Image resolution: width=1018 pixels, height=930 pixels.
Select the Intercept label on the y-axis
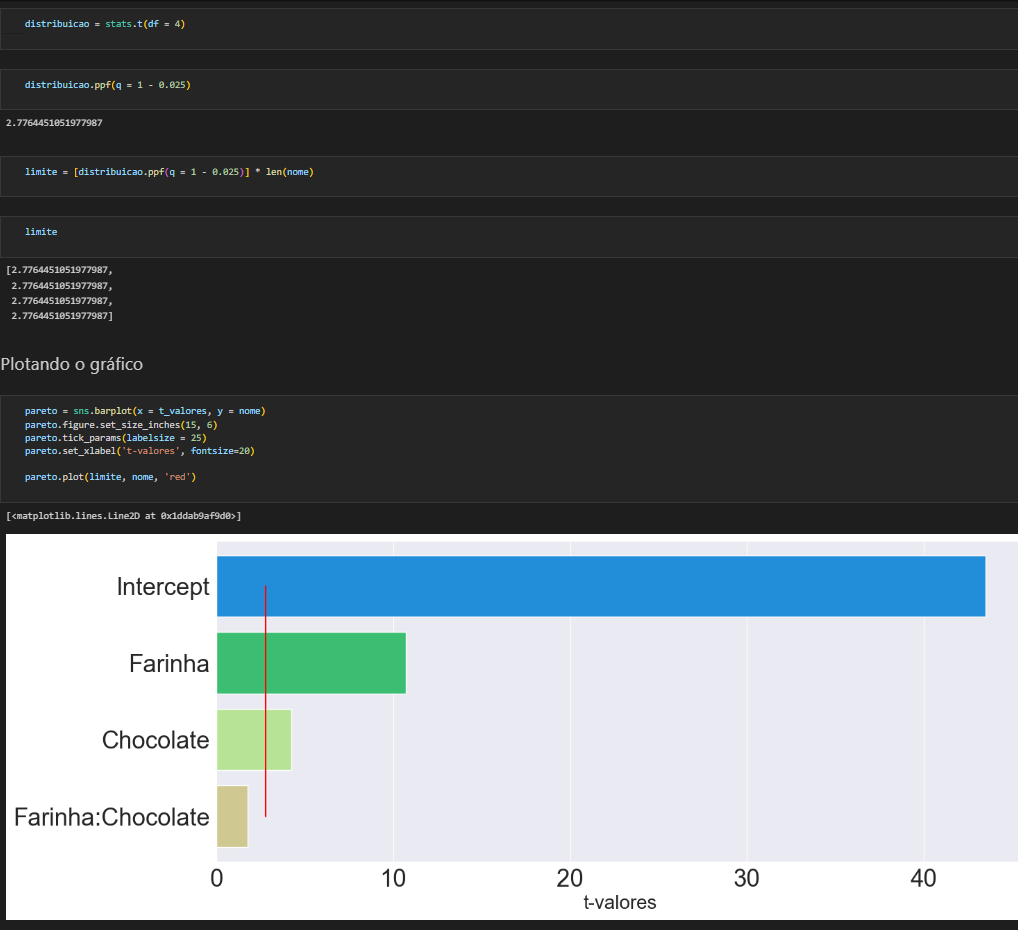coord(163,586)
